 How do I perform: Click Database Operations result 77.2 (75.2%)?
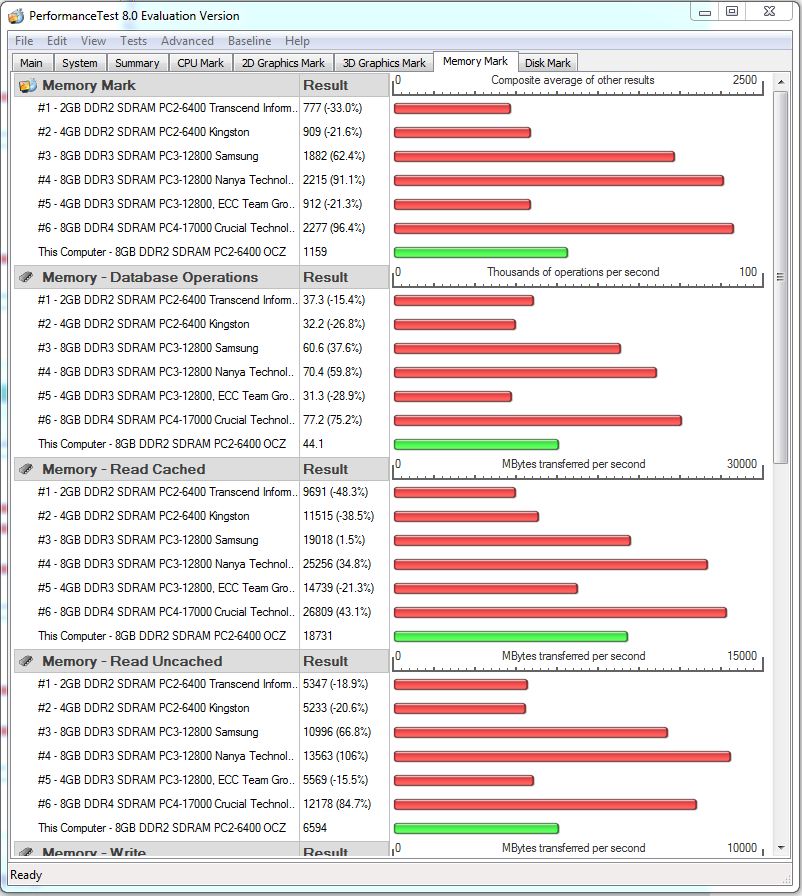[x=332, y=420]
